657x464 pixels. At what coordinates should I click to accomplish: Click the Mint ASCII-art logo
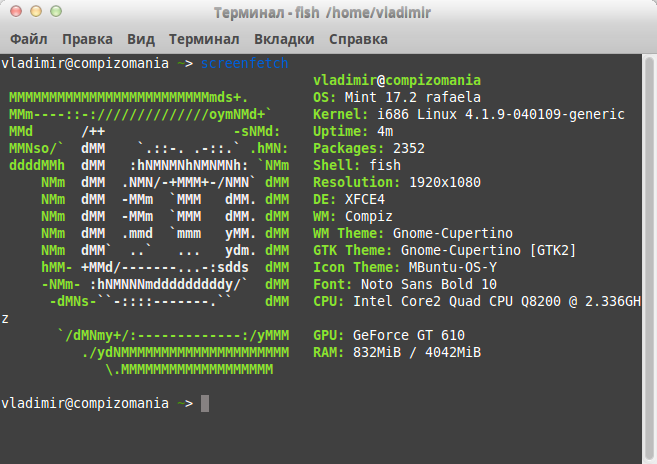point(149,233)
